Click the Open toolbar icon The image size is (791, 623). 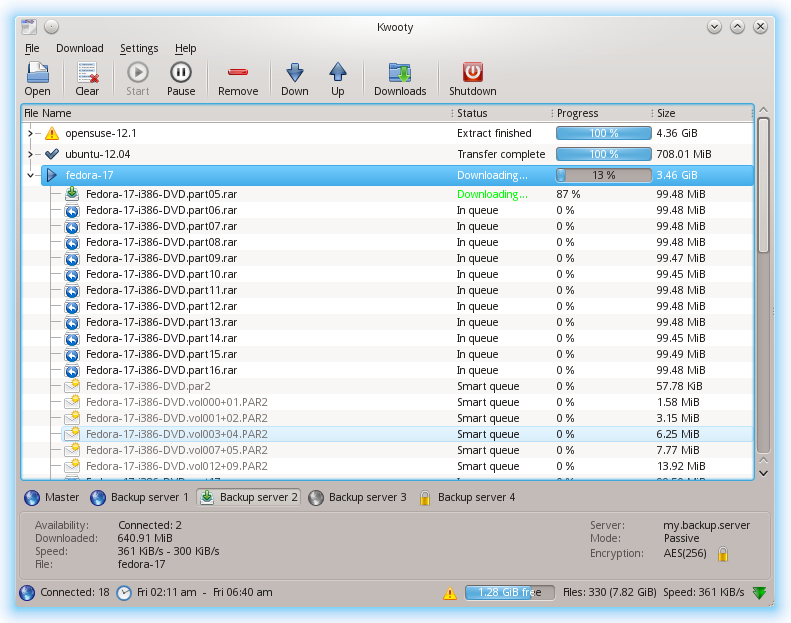[x=37, y=73]
